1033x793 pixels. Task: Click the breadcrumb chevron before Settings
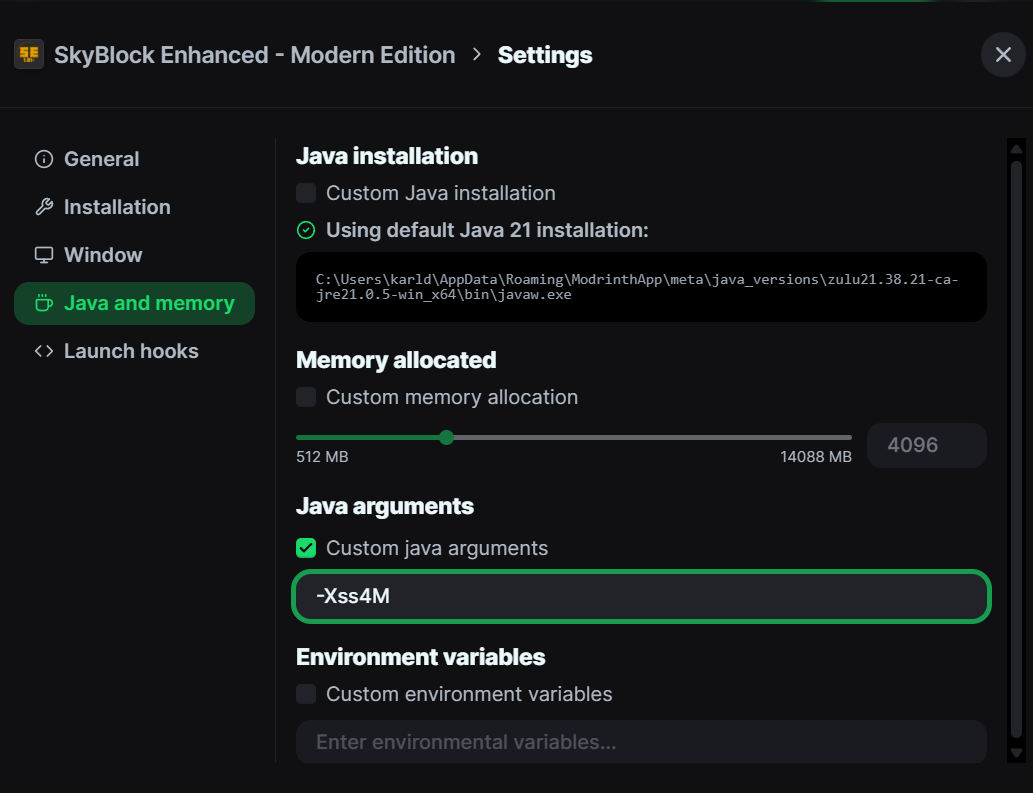coord(477,55)
